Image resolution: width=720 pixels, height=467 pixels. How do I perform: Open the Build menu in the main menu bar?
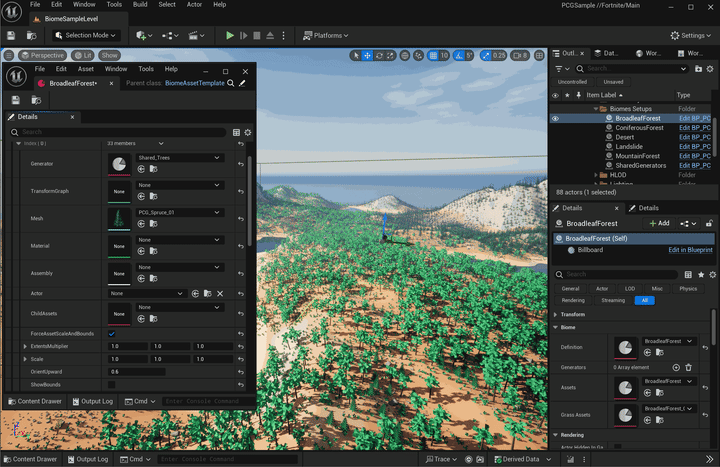click(140, 5)
